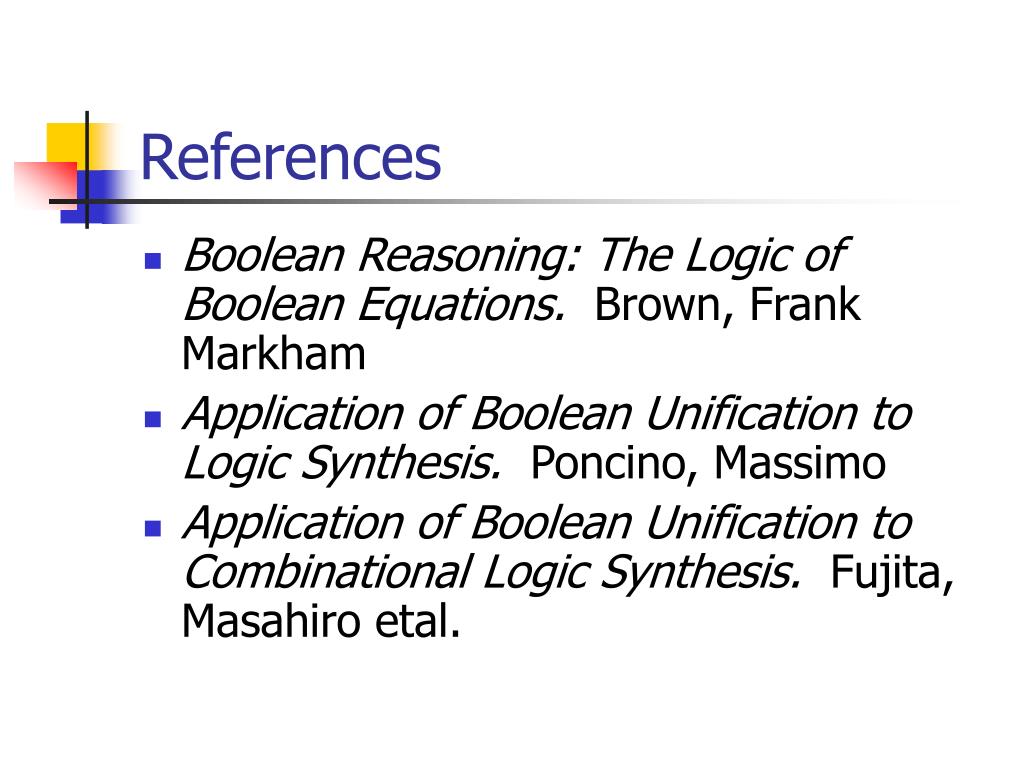This screenshot has height=768, width=1024.
Task: Click second reference 'Application of Boolean Unification to'
Action: (547, 414)
